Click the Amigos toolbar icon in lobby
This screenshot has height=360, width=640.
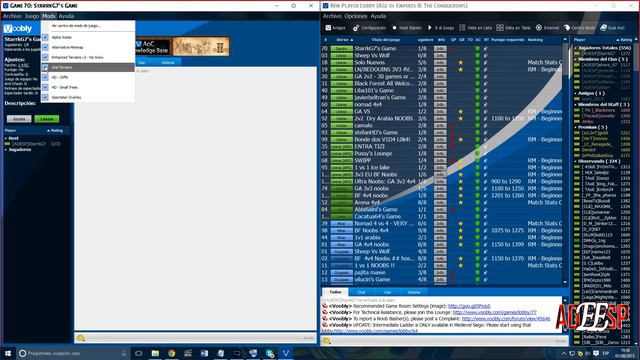click(336, 28)
